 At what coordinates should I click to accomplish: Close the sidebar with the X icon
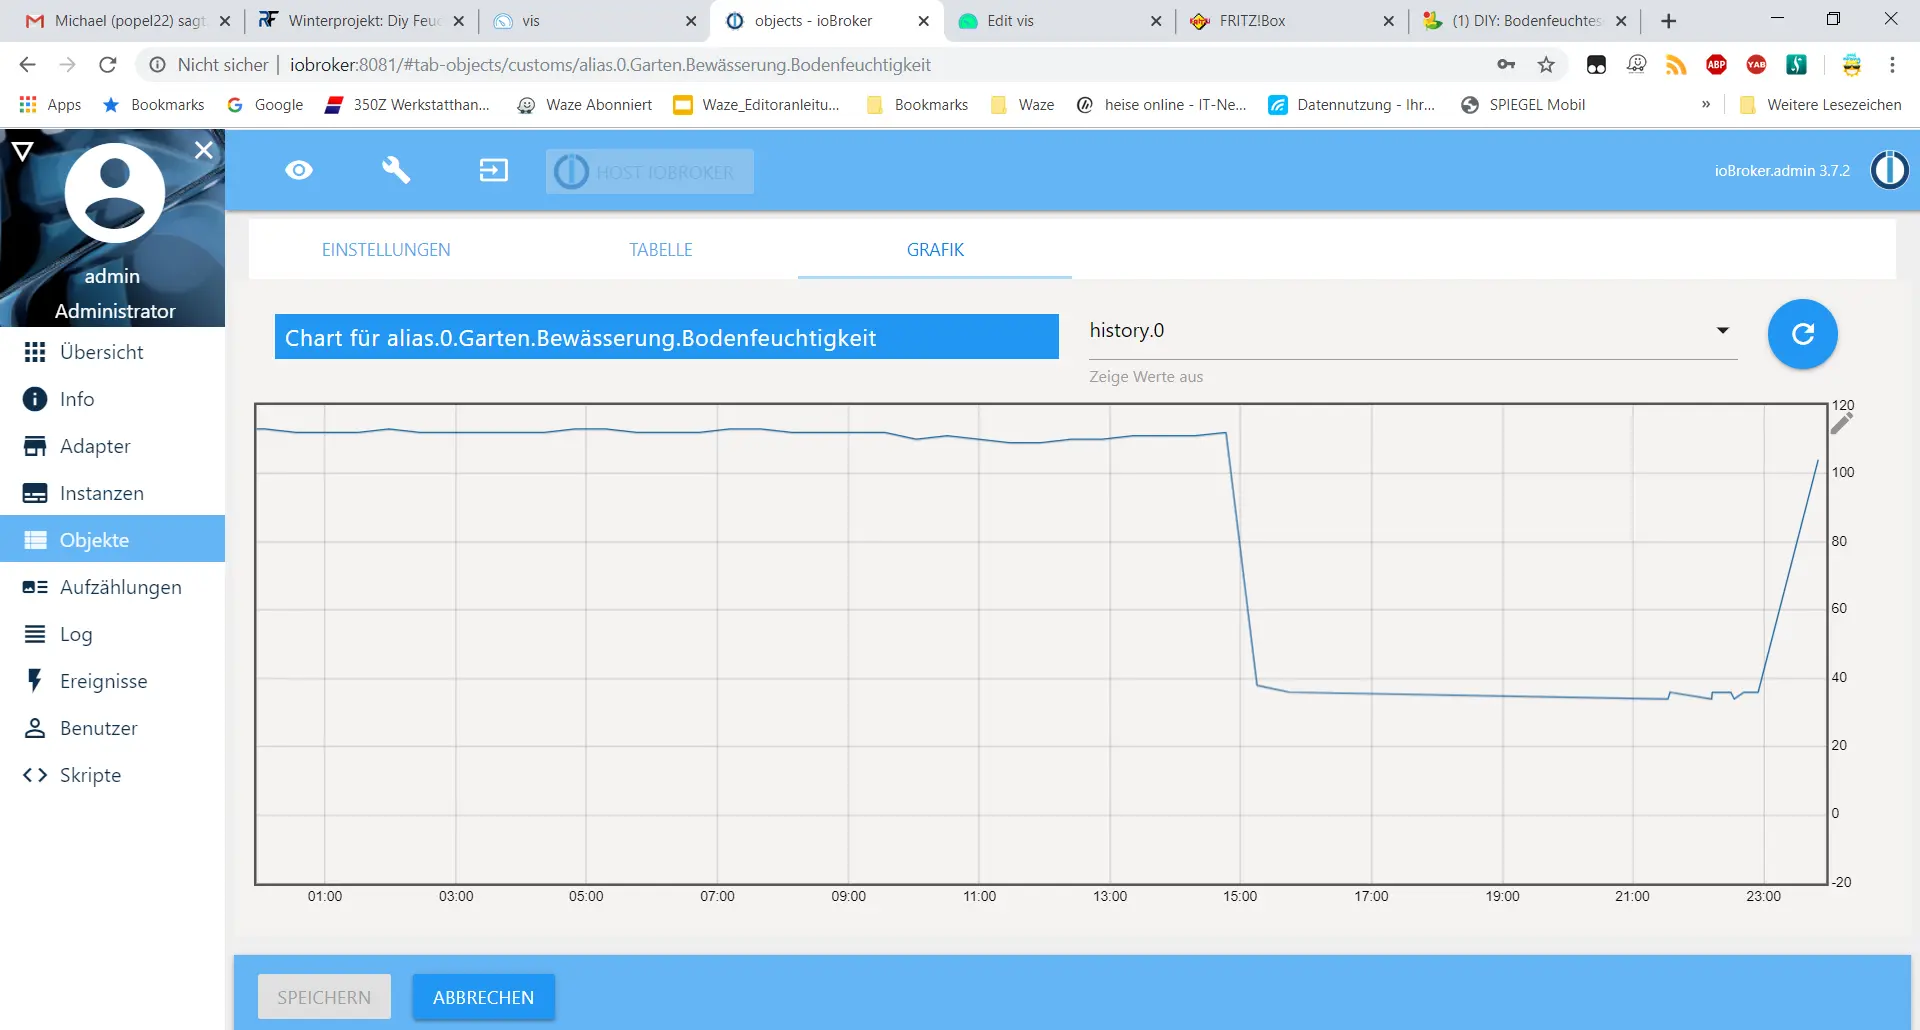tap(204, 150)
